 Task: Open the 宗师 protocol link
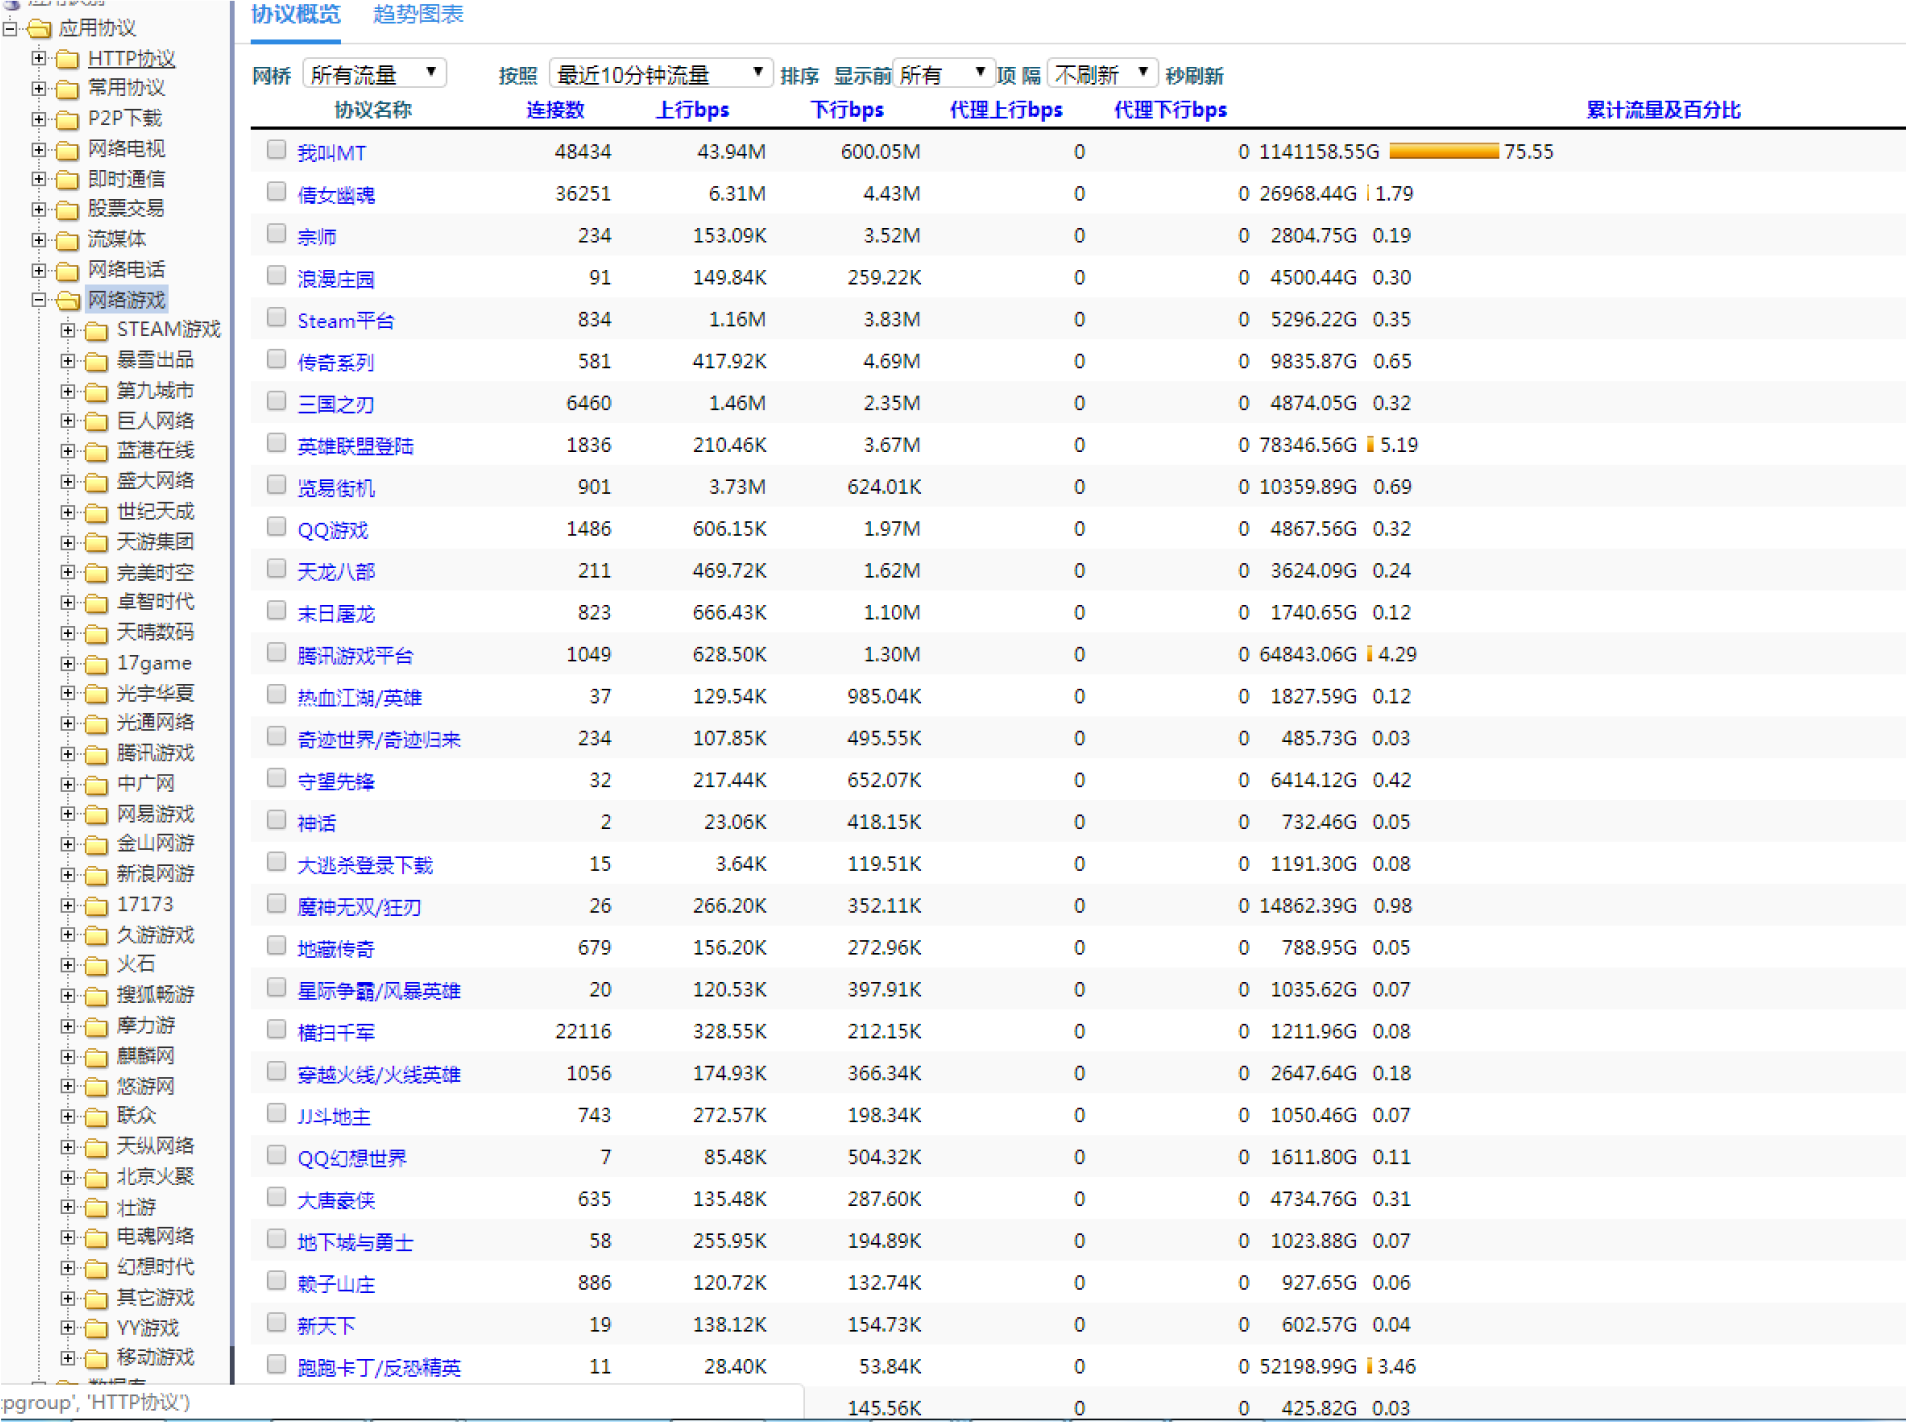pos(317,237)
